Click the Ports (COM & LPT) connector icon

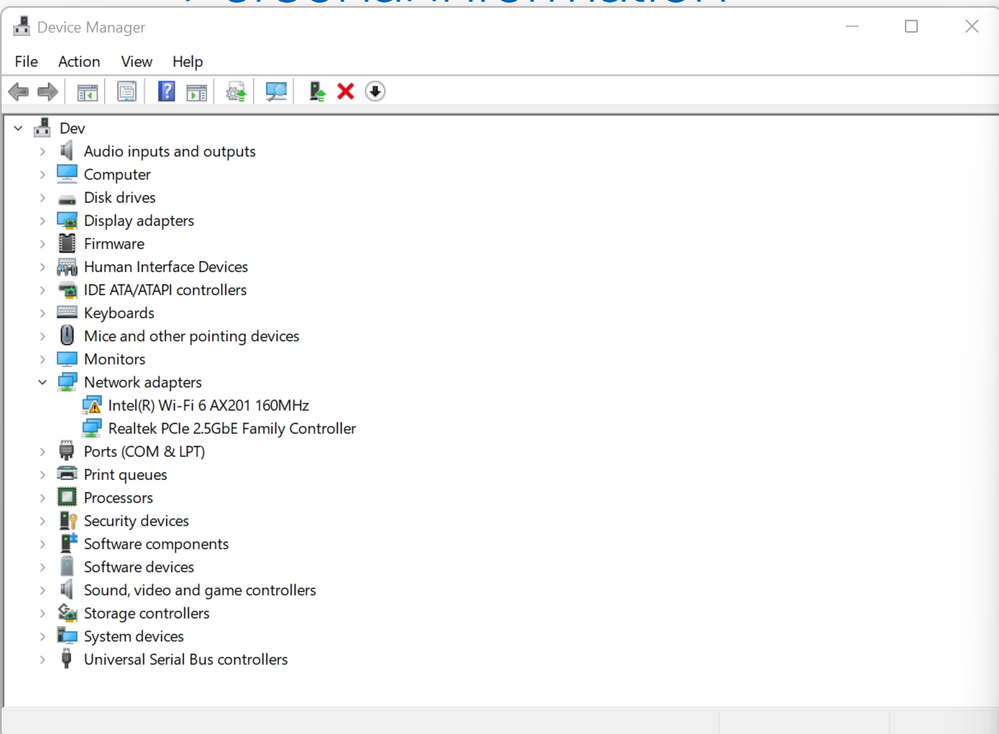point(66,451)
